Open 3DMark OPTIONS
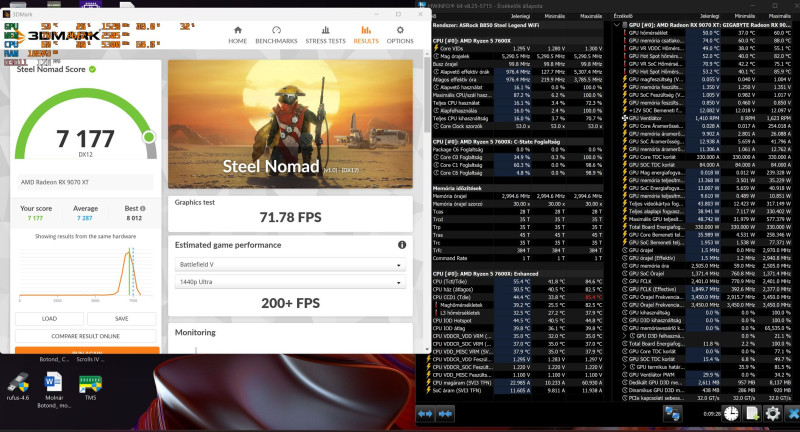The image size is (800, 432). [400, 35]
